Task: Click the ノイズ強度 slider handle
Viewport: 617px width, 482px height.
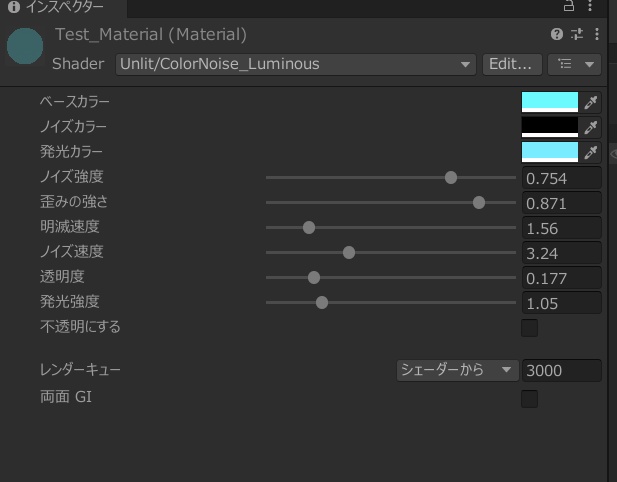Action: 451,177
